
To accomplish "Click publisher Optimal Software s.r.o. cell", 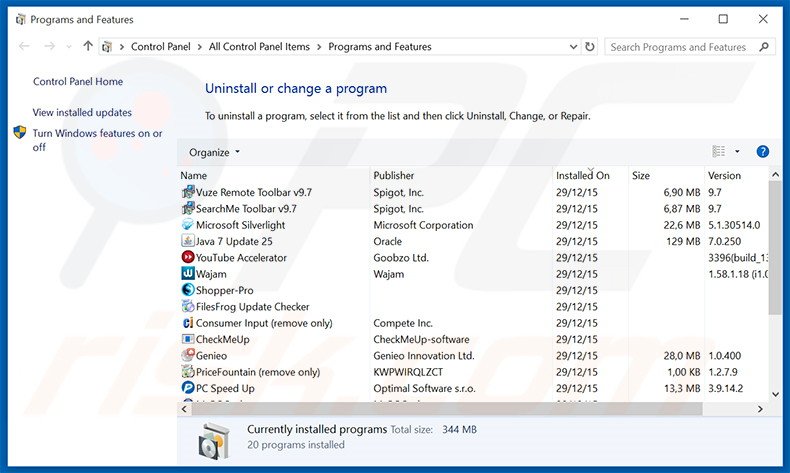I will tap(424, 388).
